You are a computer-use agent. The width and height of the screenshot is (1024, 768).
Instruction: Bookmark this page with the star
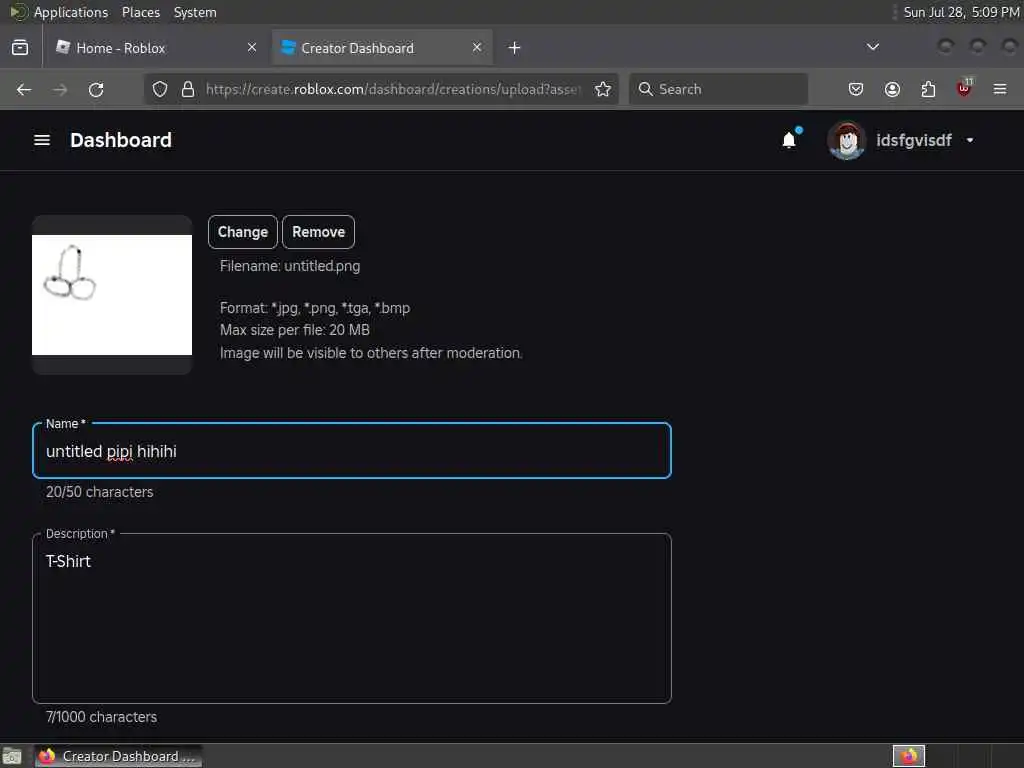click(603, 89)
